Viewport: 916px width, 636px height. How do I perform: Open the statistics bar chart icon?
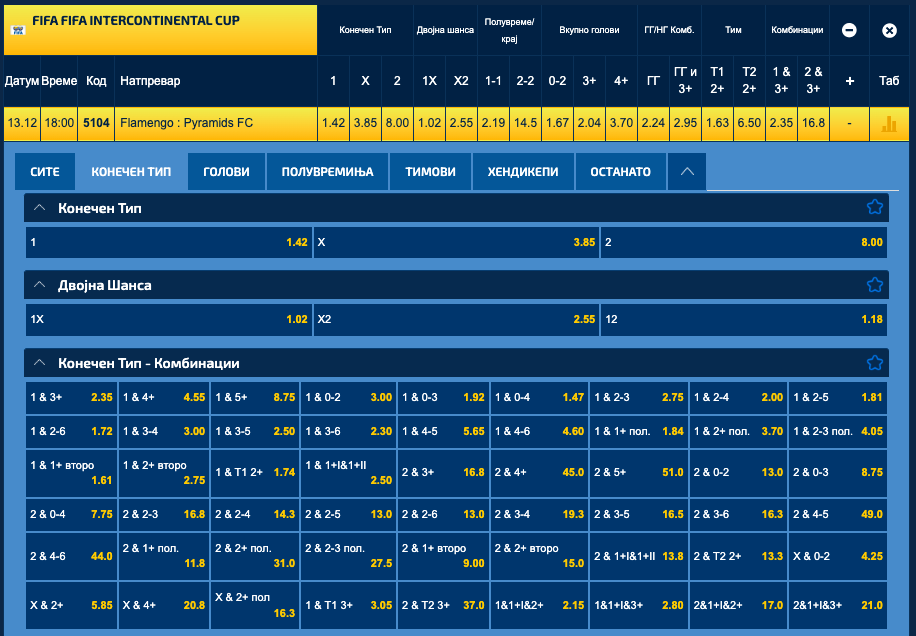point(888,124)
